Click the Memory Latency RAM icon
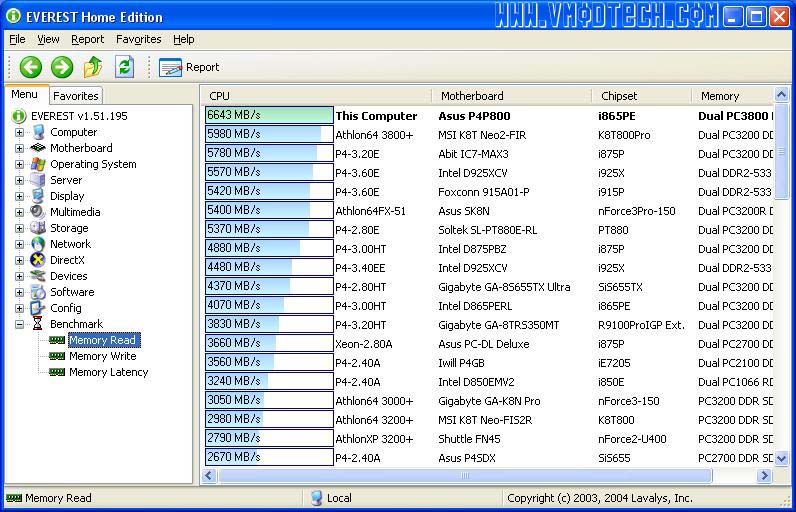This screenshot has width=796, height=512. (57, 372)
